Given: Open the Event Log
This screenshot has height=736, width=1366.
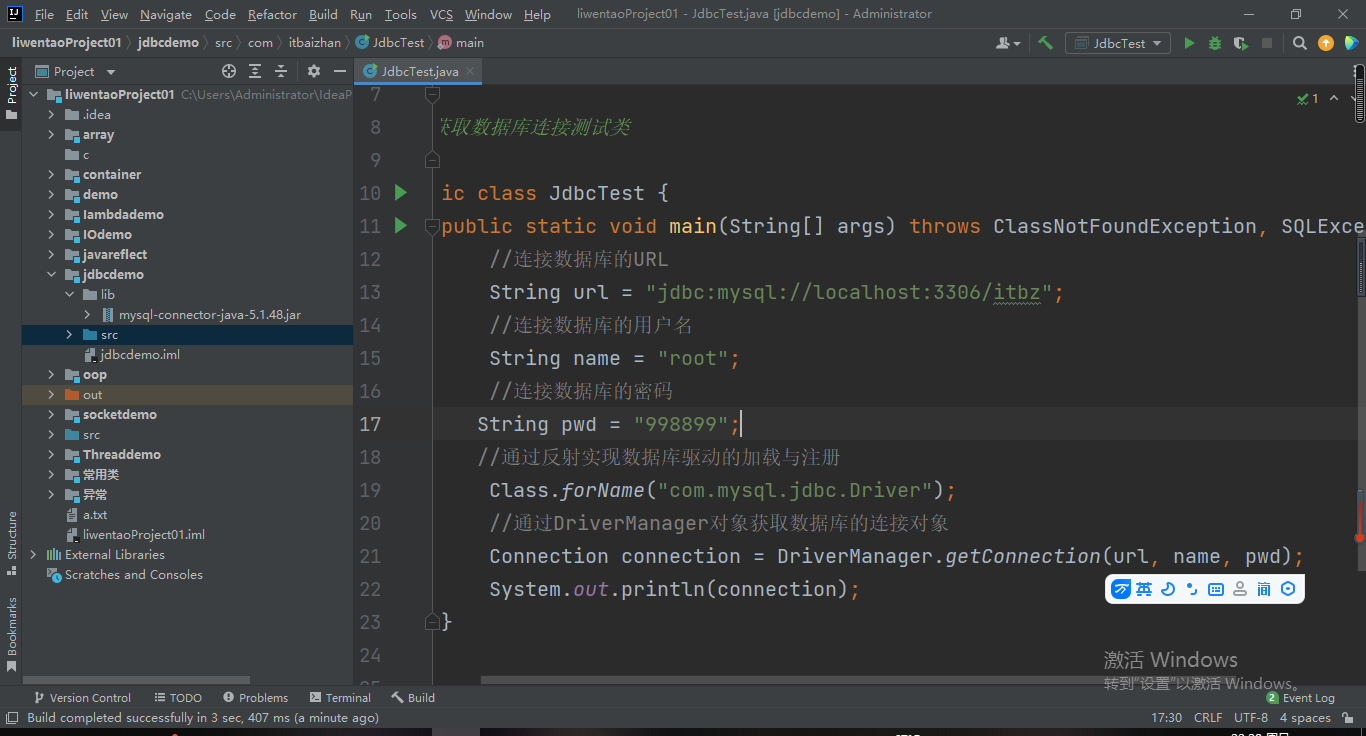Looking at the screenshot, I should click(x=1301, y=697).
